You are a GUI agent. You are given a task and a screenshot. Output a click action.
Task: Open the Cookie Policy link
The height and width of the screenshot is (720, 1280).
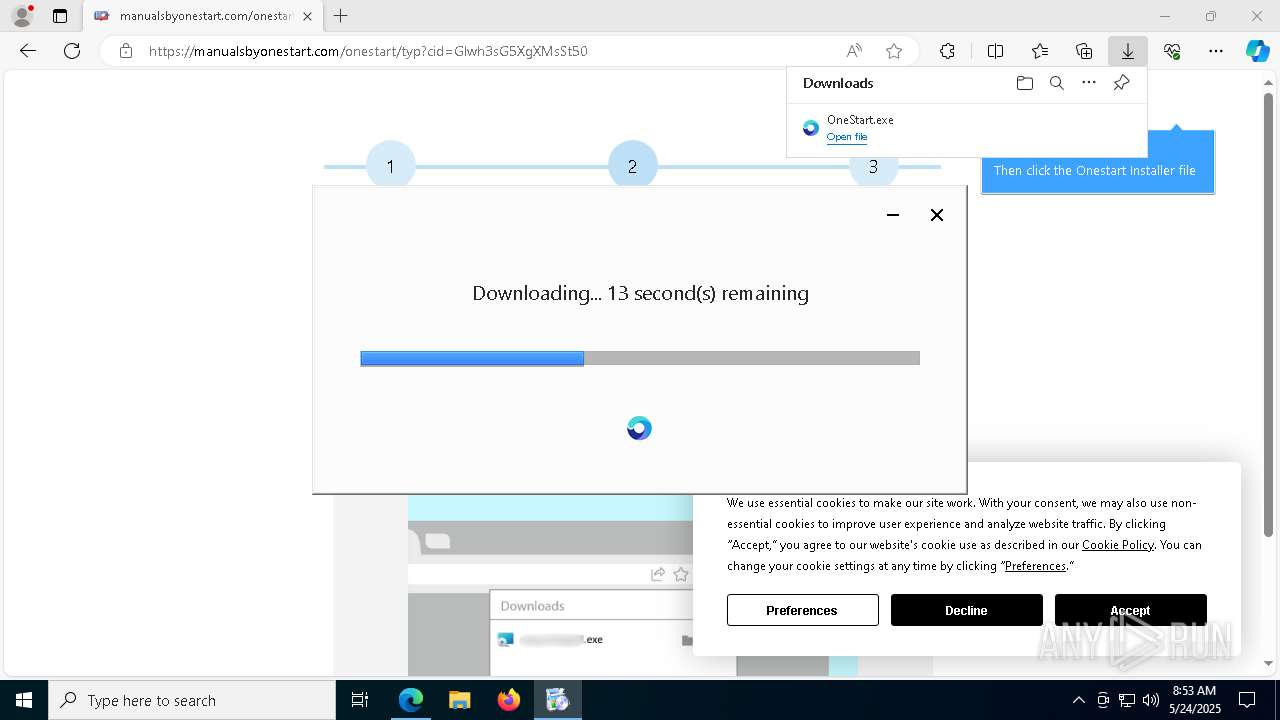coord(1118,545)
